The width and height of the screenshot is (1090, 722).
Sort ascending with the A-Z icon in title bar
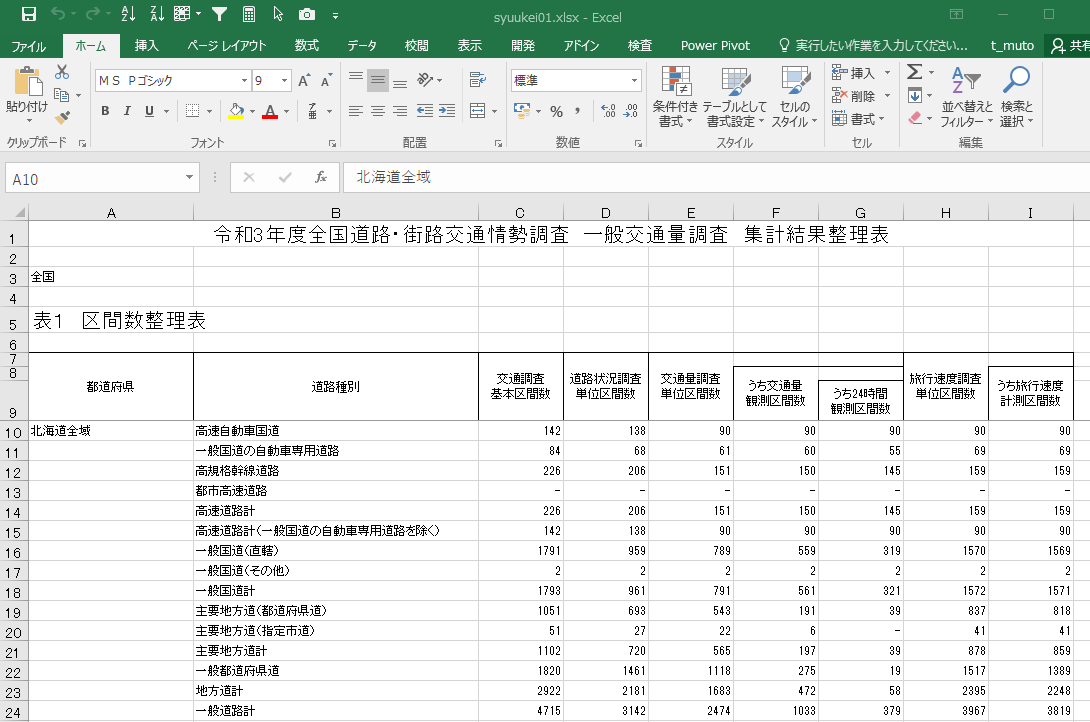(x=129, y=14)
